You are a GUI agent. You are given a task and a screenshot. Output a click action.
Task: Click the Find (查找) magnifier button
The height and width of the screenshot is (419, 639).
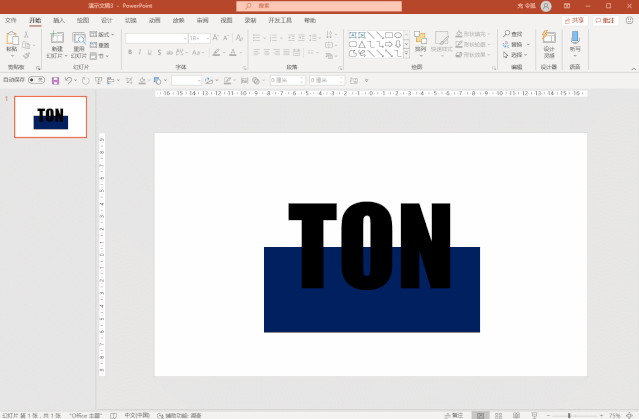click(x=513, y=34)
